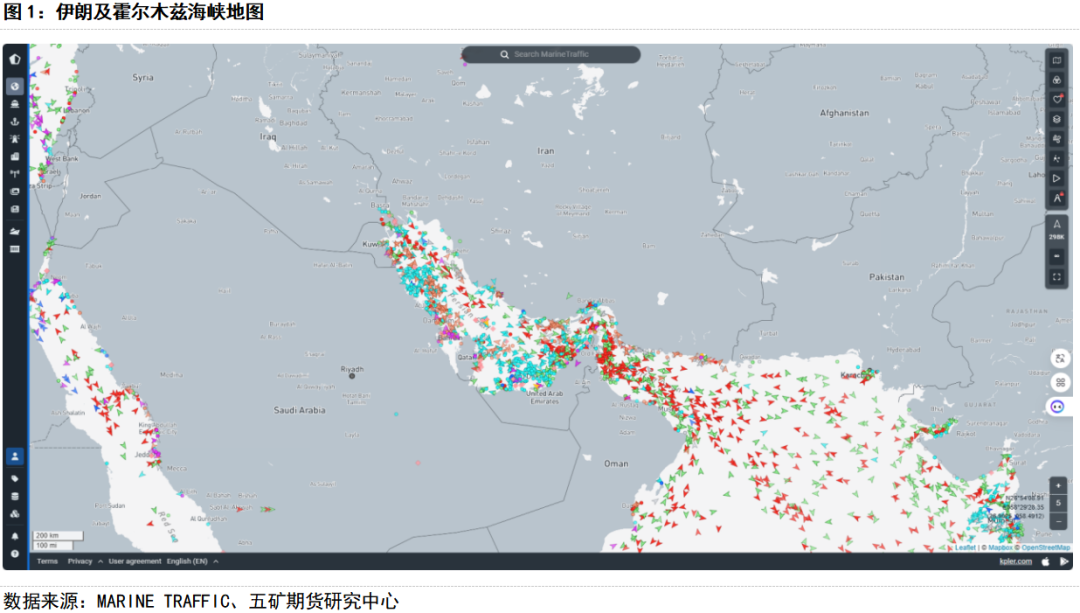Image resolution: width=1080 pixels, height=613 pixels.
Task: Open the fleets cluster icon in the sidebar
Action: 14,514
